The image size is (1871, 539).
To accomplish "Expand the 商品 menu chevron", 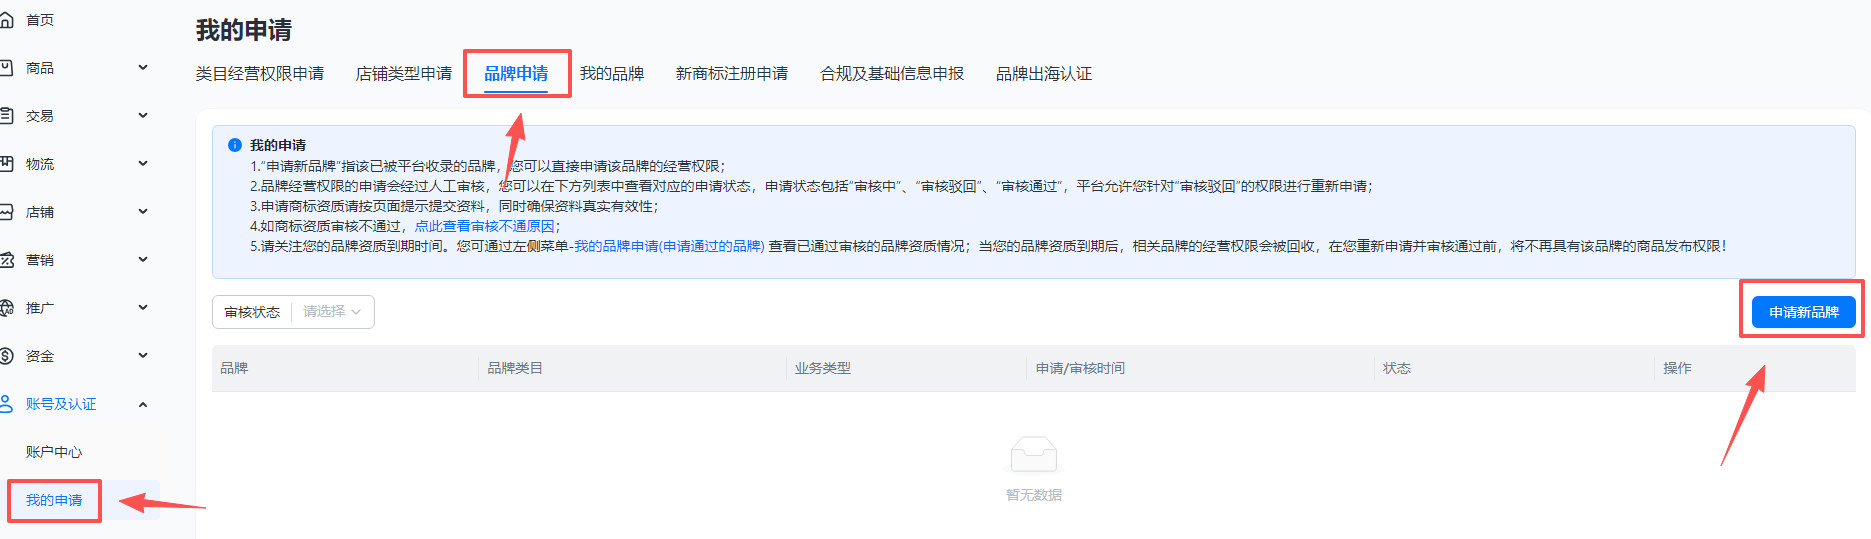I will [x=143, y=68].
